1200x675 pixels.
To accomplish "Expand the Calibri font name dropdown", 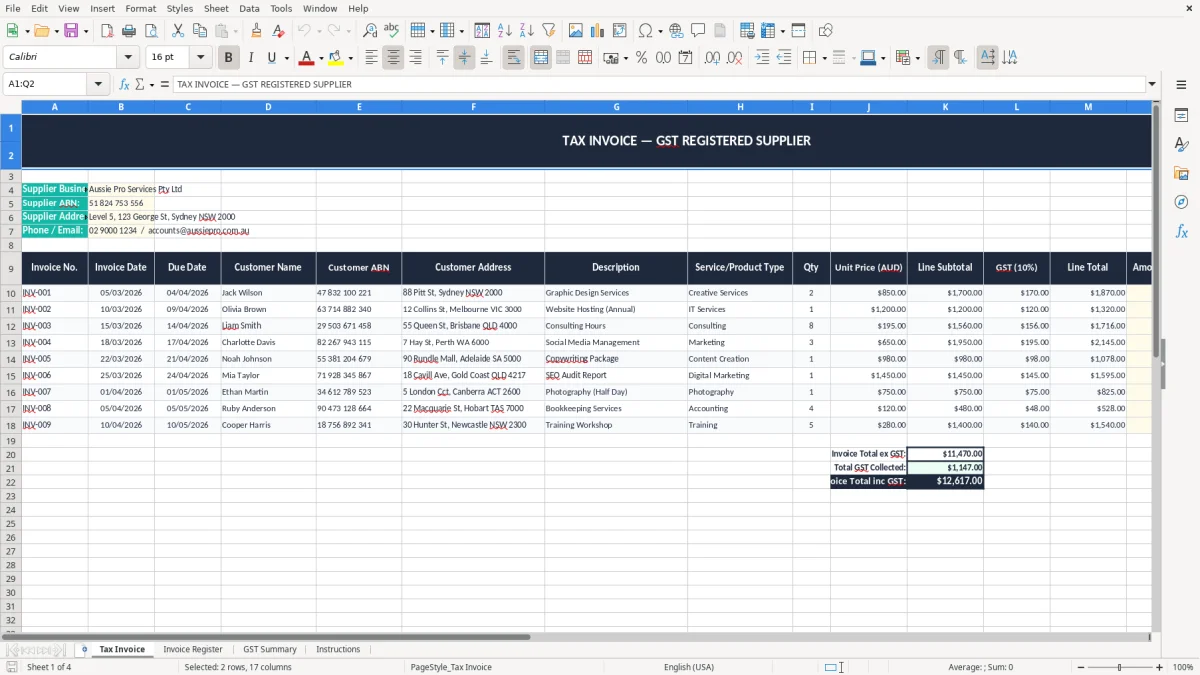I will click(x=128, y=58).
